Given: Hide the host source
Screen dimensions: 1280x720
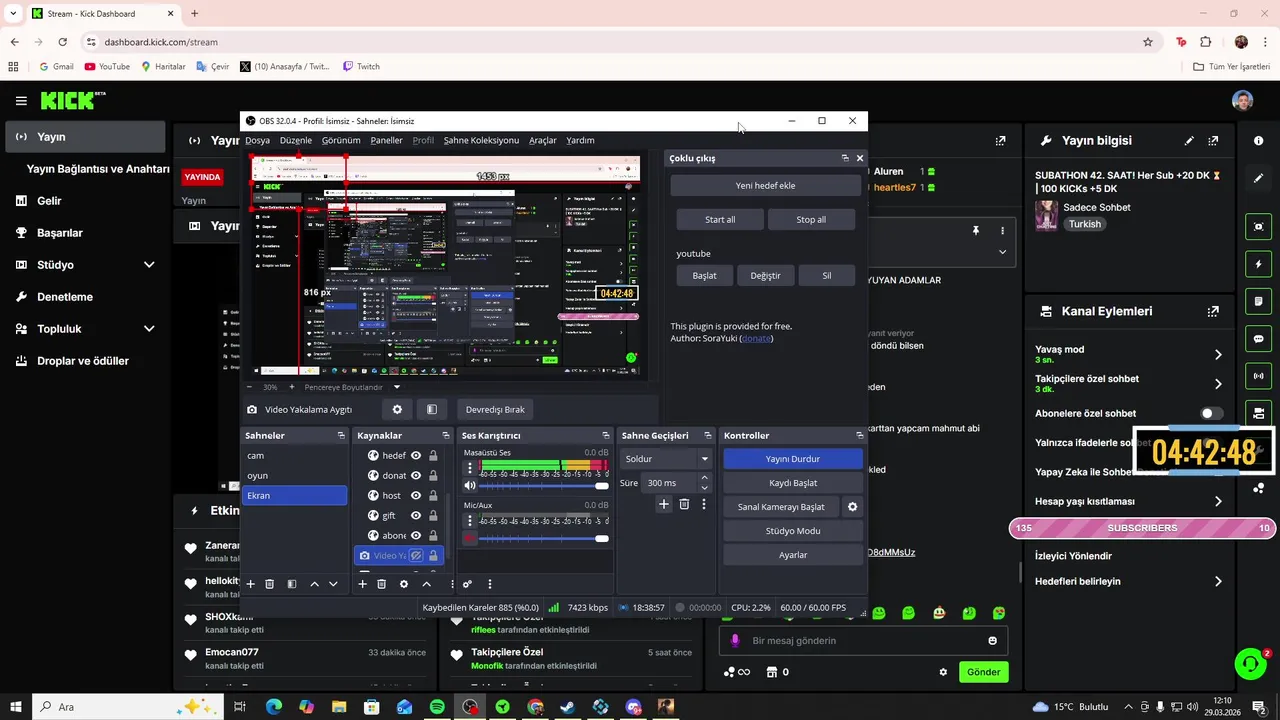Looking at the screenshot, I should click(416, 496).
